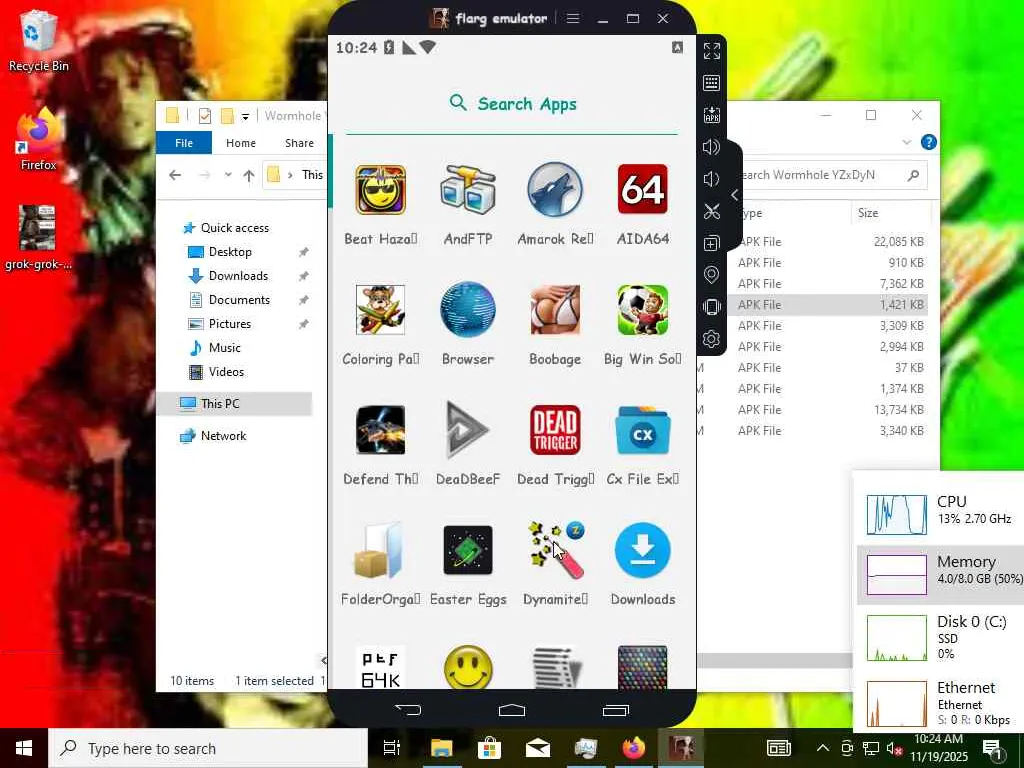Launch the Browser globe app
The height and width of the screenshot is (768, 1024).
click(468, 310)
